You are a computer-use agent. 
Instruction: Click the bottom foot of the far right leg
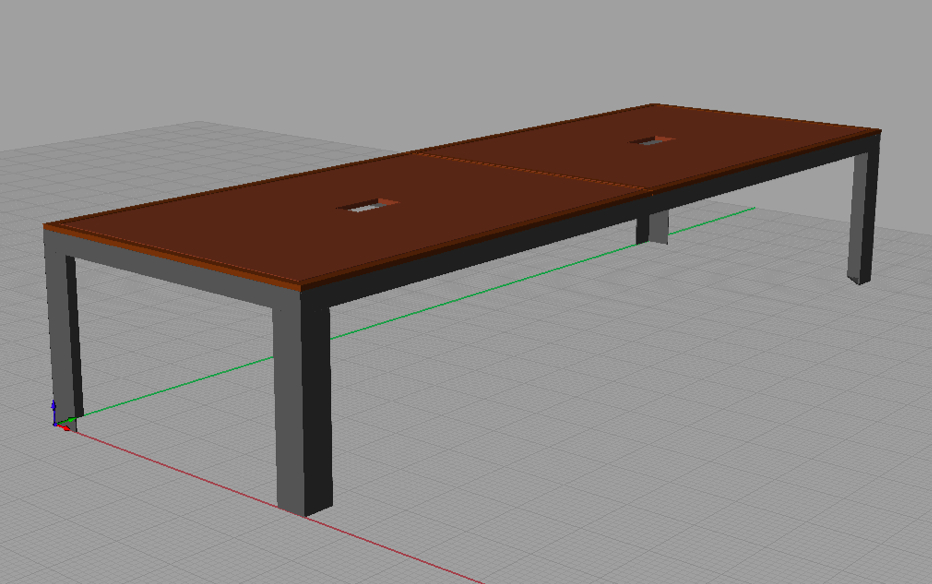(x=860, y=277)
